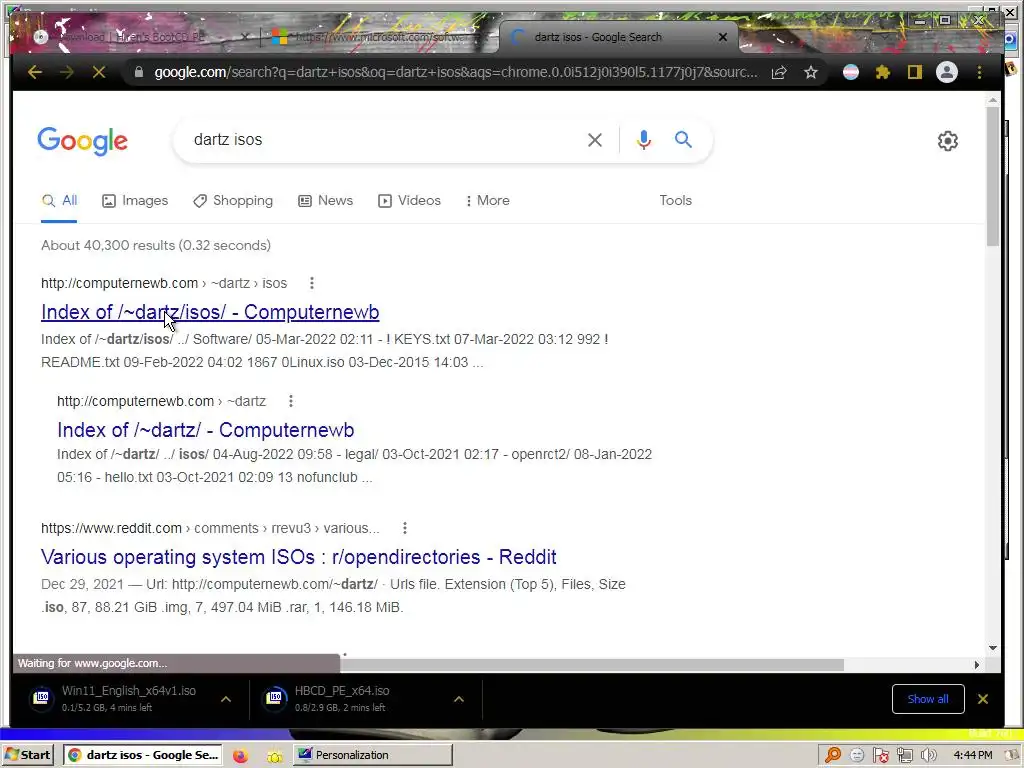Open the Extensions puzzle piece menu
1024x768 pixels.
coord(883,72)
